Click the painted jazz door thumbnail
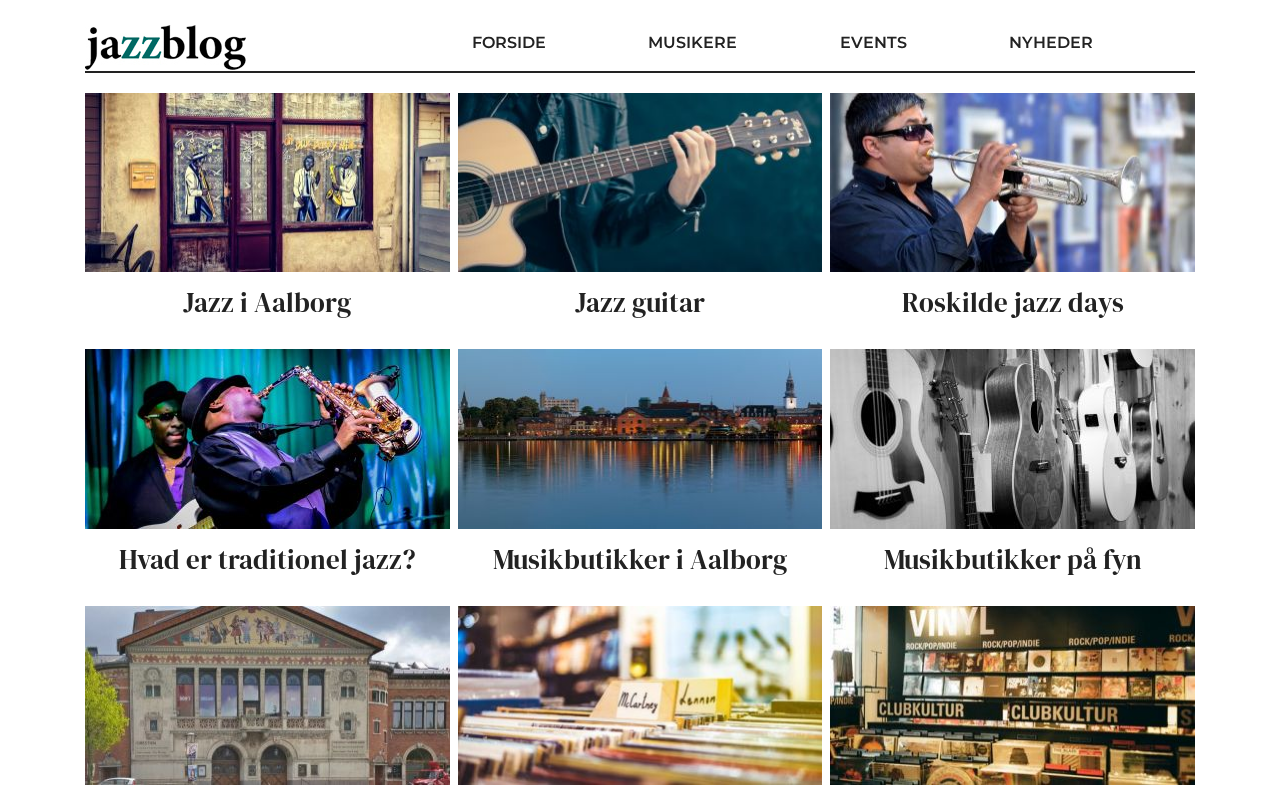Viewport: 1280px width, 800px height. click(x=267, y=182)
